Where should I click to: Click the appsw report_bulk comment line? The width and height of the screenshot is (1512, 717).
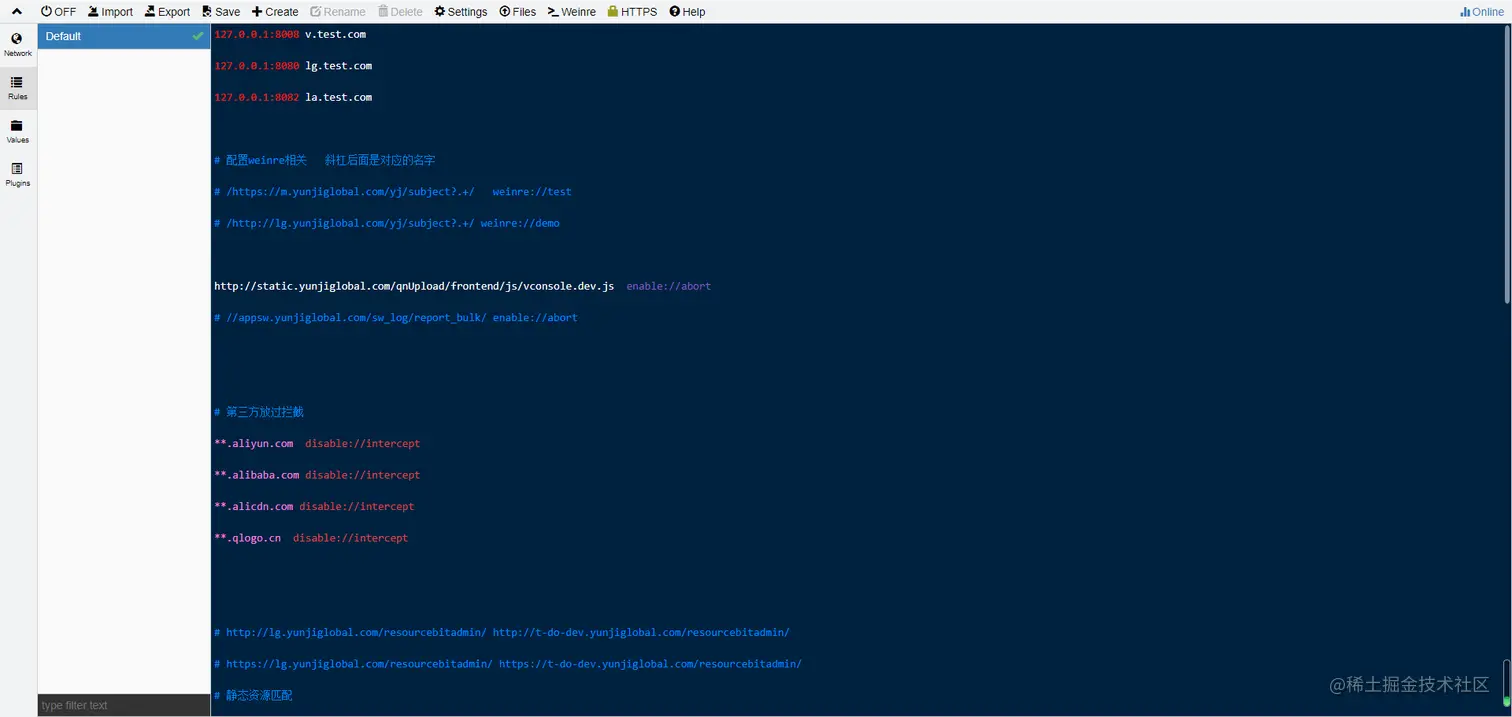point(396,318)
